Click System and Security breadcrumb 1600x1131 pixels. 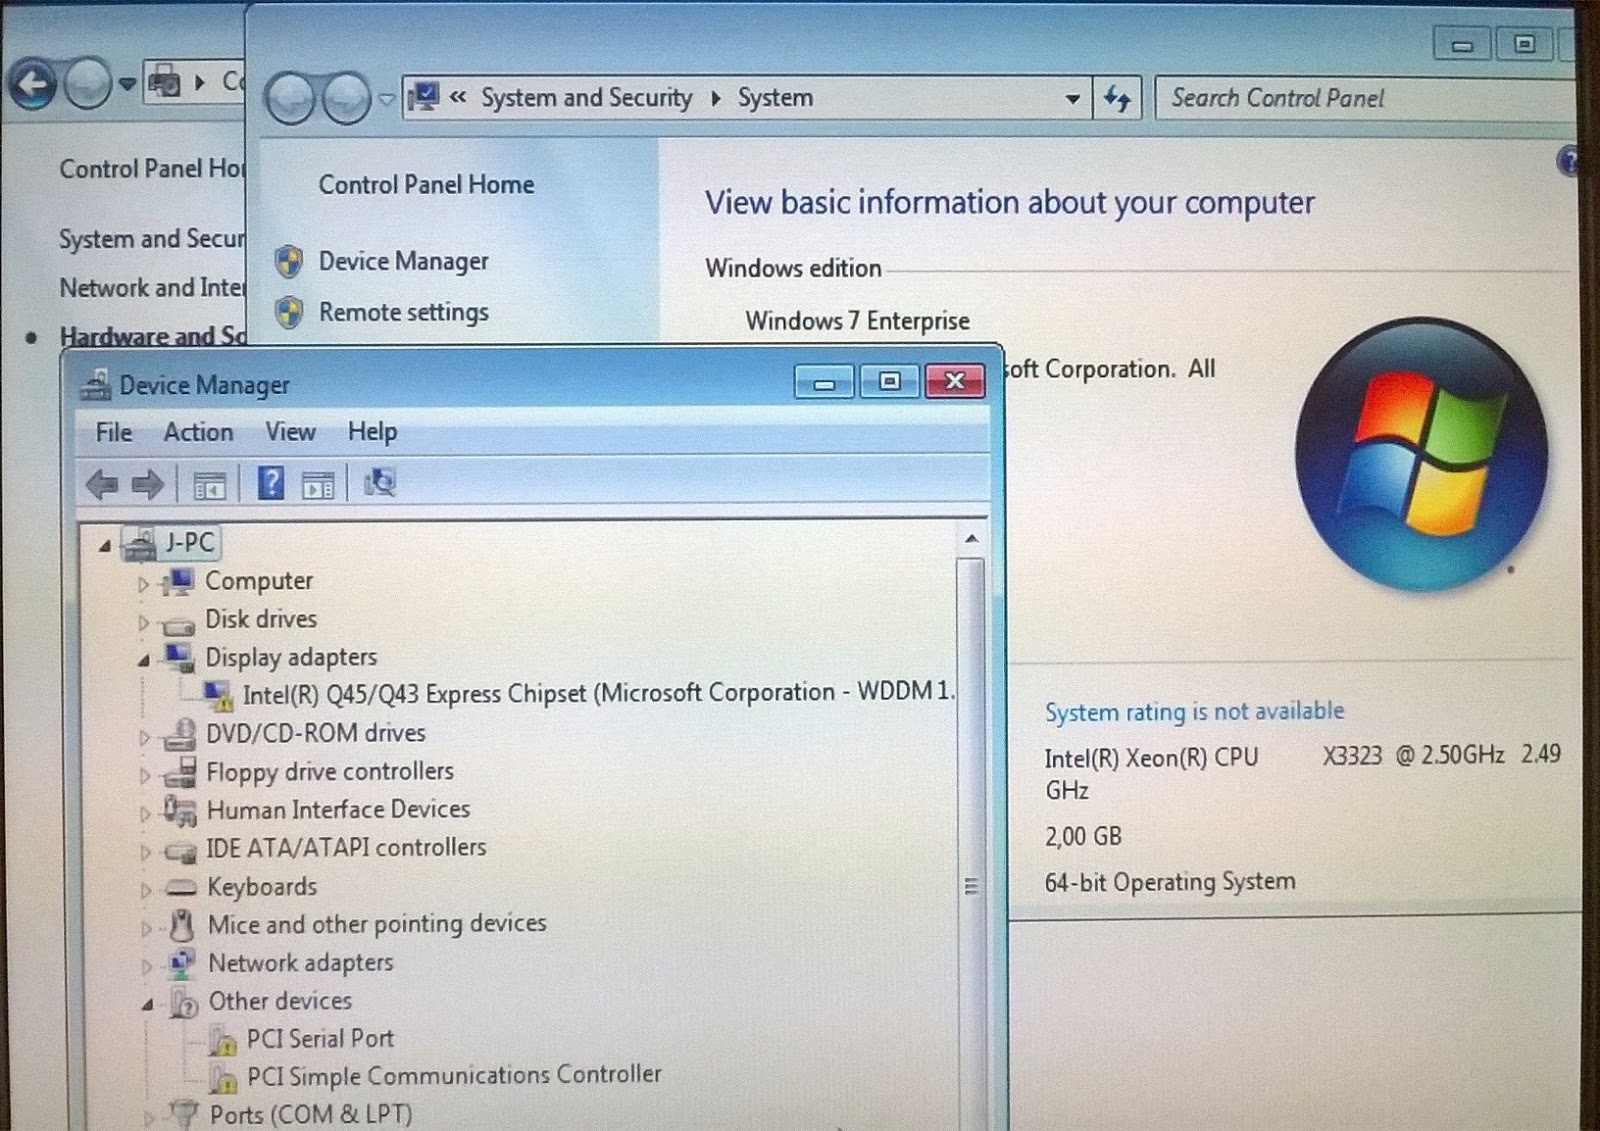[x=586, y=98]
